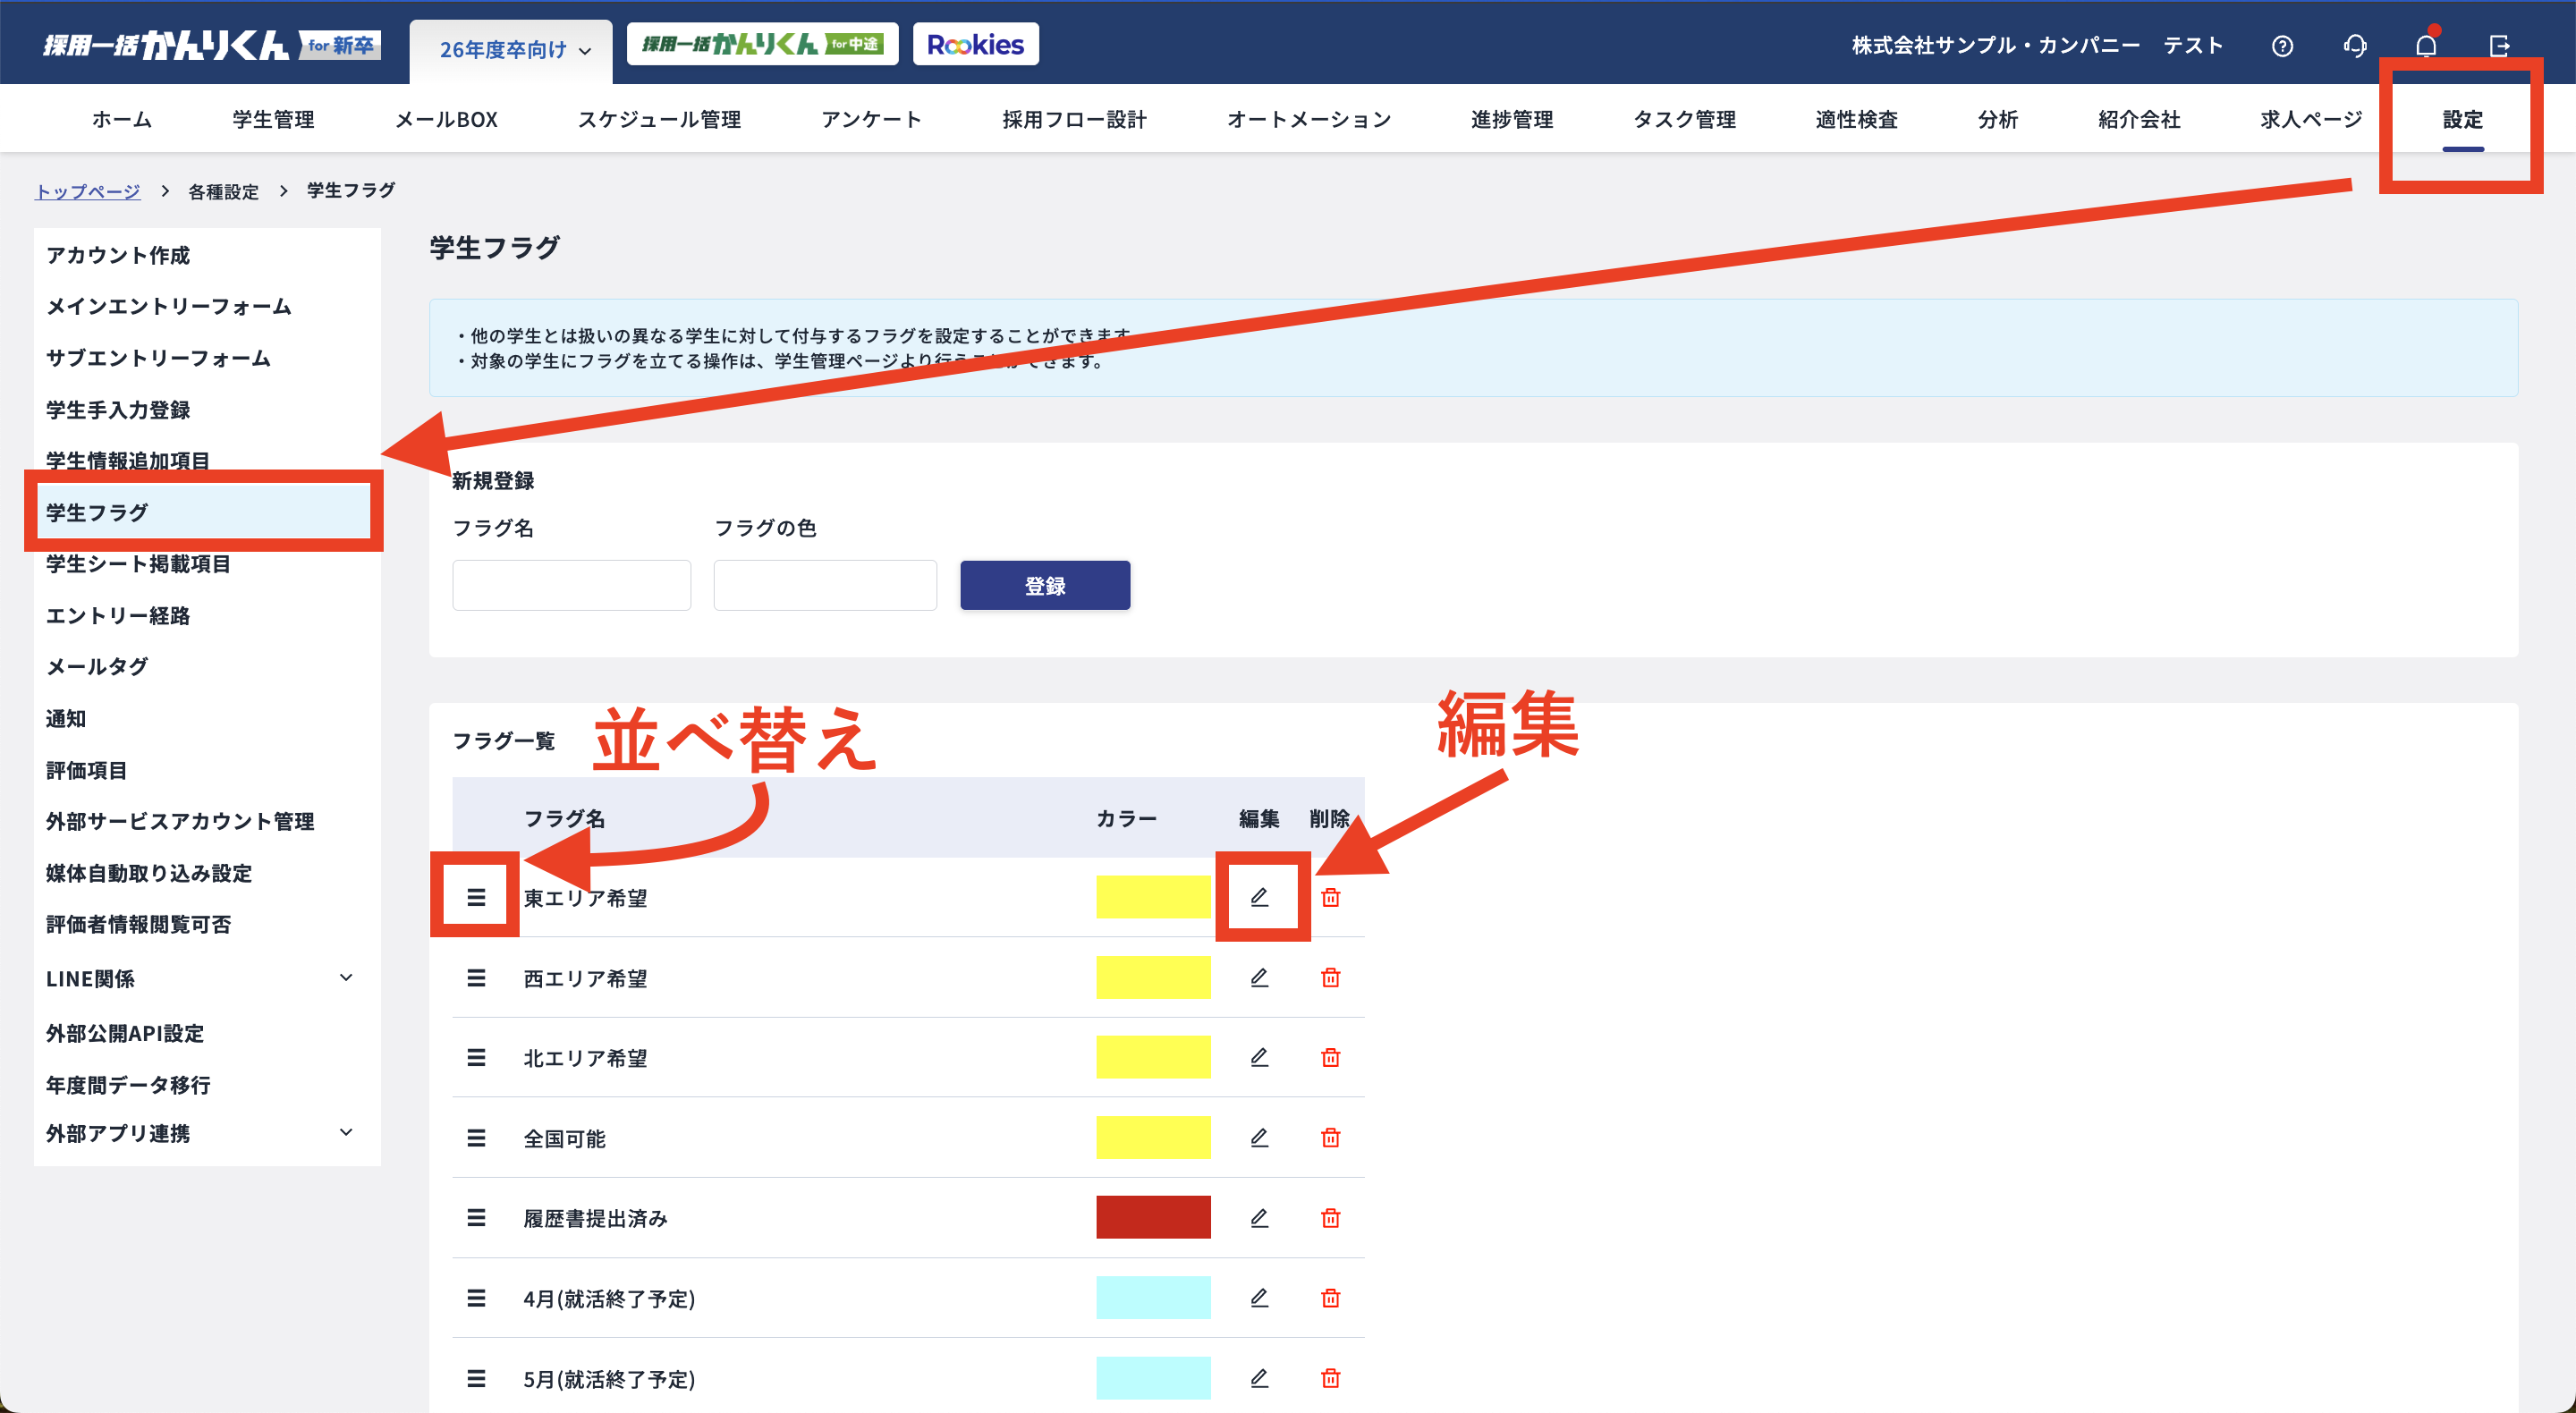Click the help question mark icon
The width and height of the screenshot is (2576, 1413).
click(x=2282, y=46)
